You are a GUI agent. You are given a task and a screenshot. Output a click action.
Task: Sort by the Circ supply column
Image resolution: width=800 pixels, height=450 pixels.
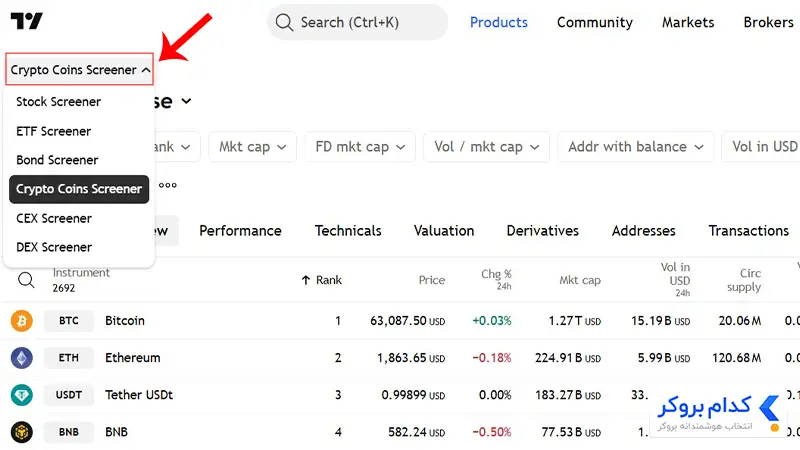pos(744,280)
